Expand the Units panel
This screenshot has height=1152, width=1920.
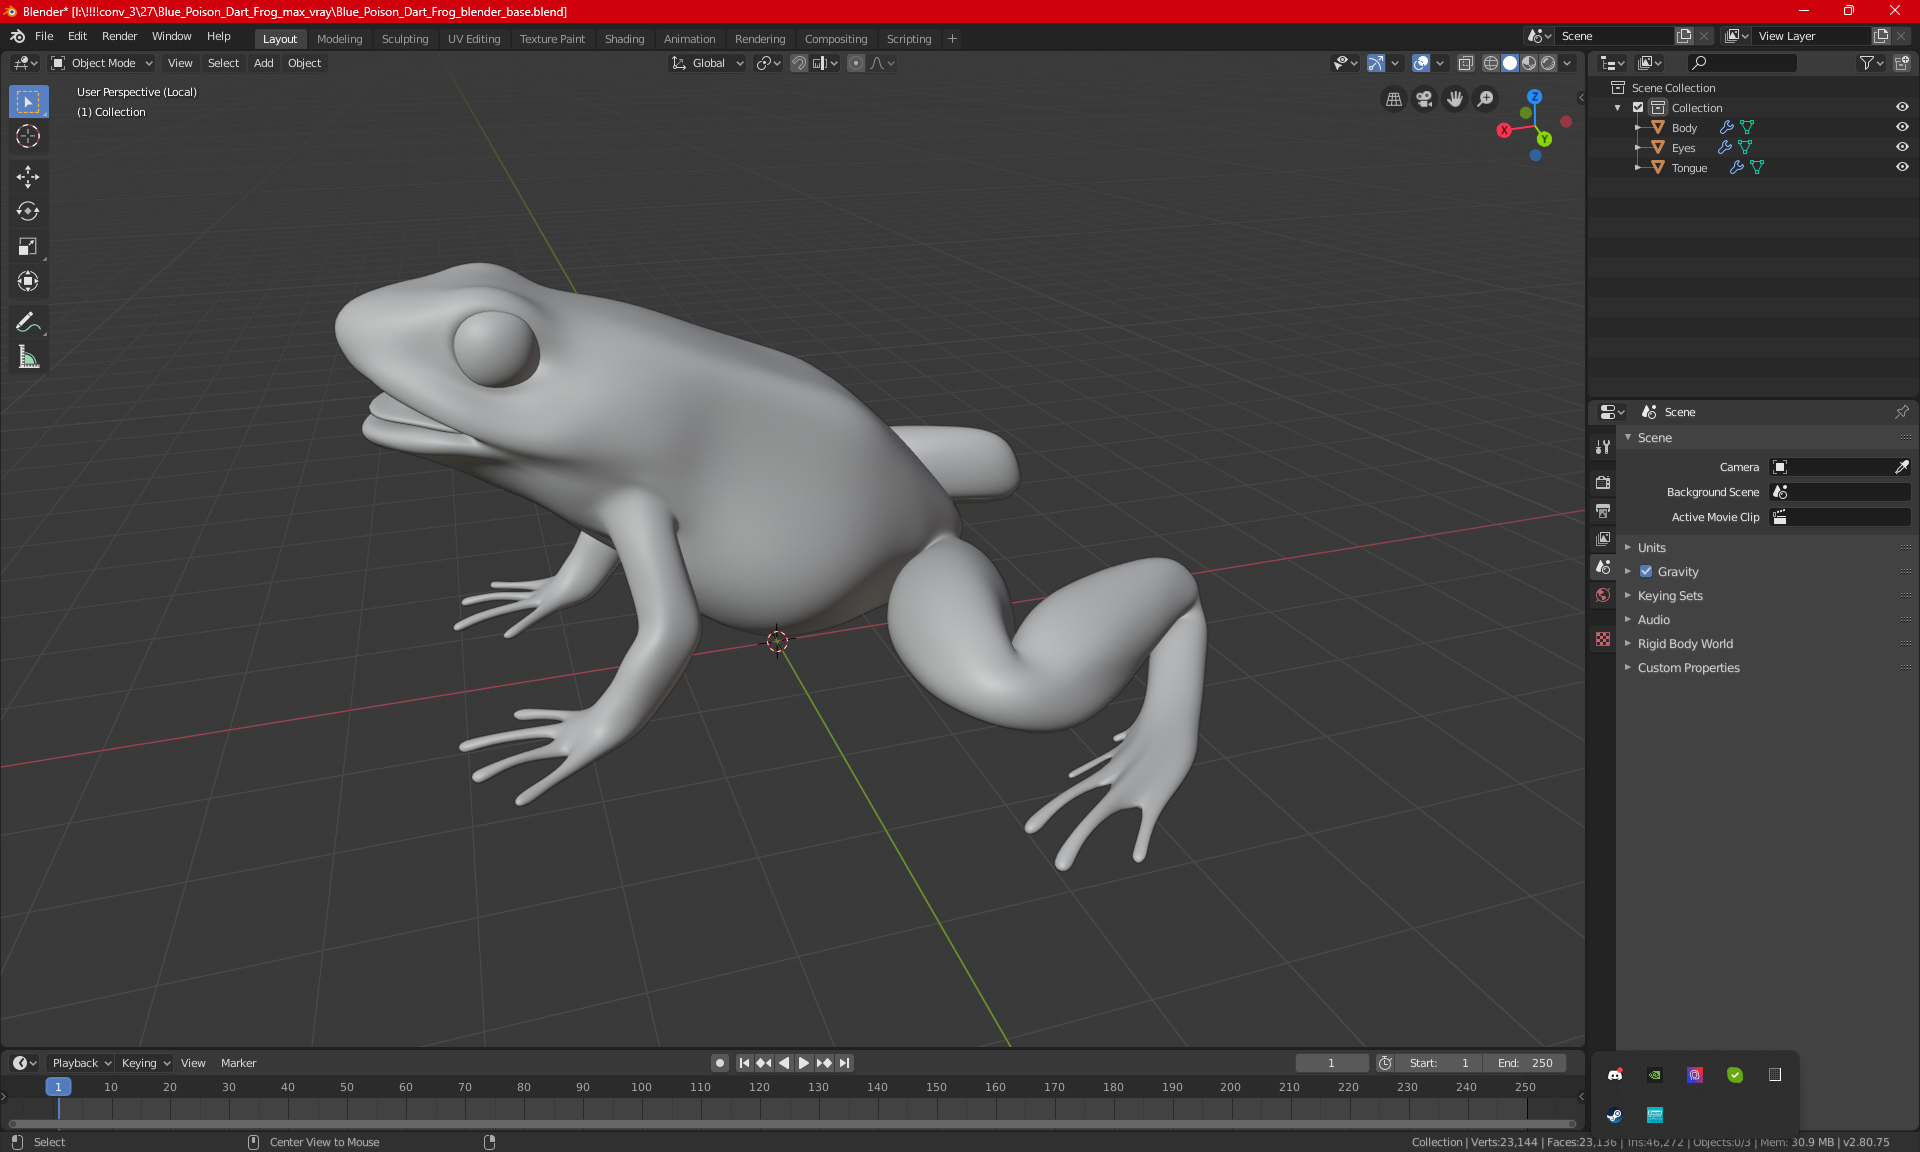[x=1652, y=548]
